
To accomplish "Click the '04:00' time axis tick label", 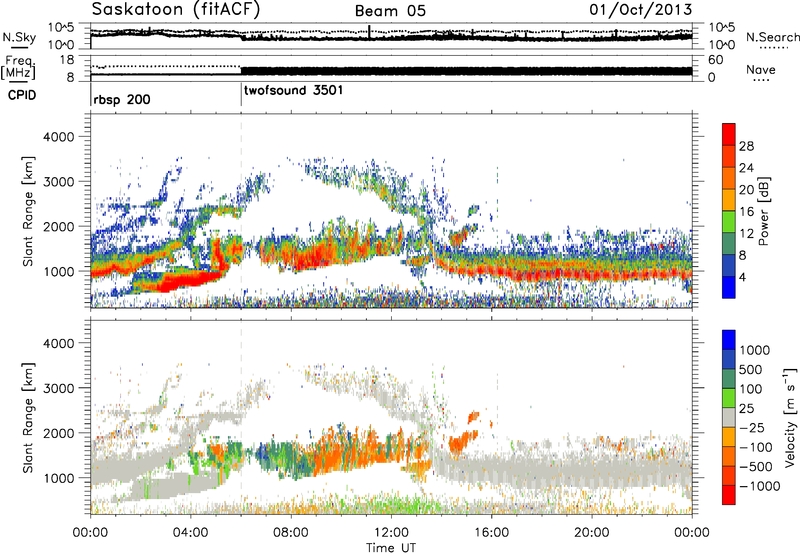I will click(190, 533).
